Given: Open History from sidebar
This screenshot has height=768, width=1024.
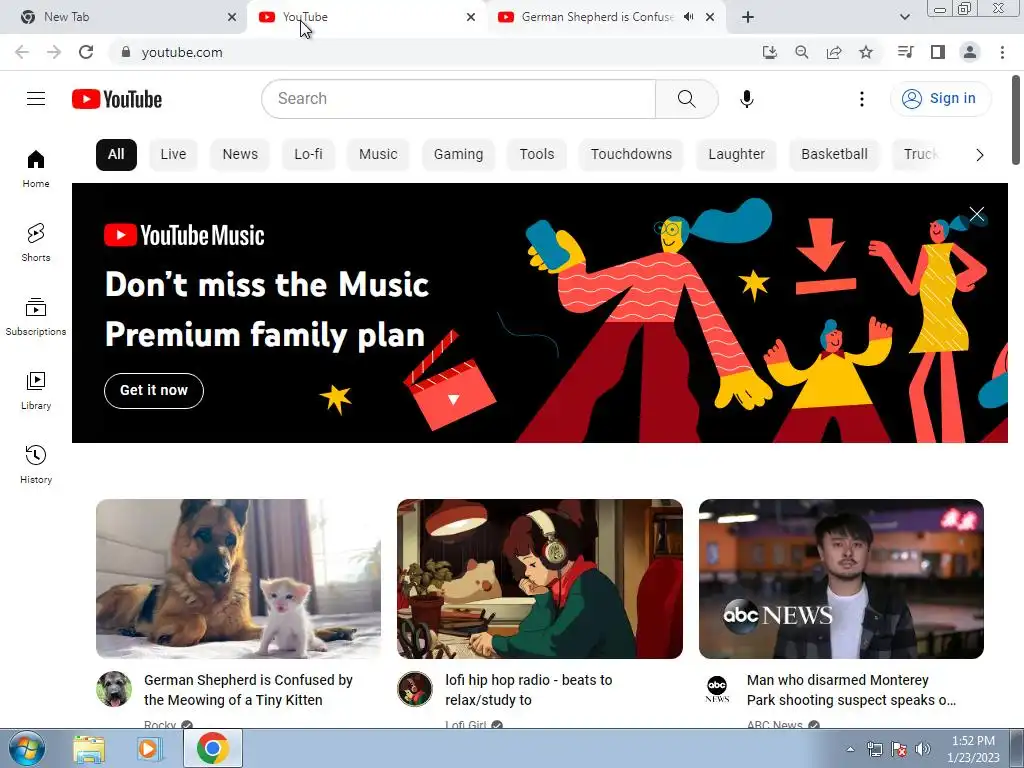Looking at the screenshot, I should (x=36, y=464).
